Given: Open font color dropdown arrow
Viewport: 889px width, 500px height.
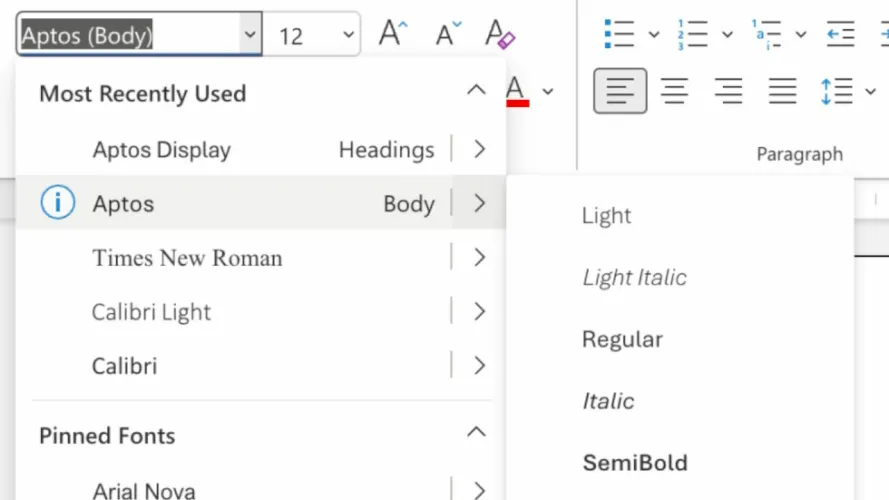Looking at the screenshot, I should pyautogui.click(x=548, y=92).
